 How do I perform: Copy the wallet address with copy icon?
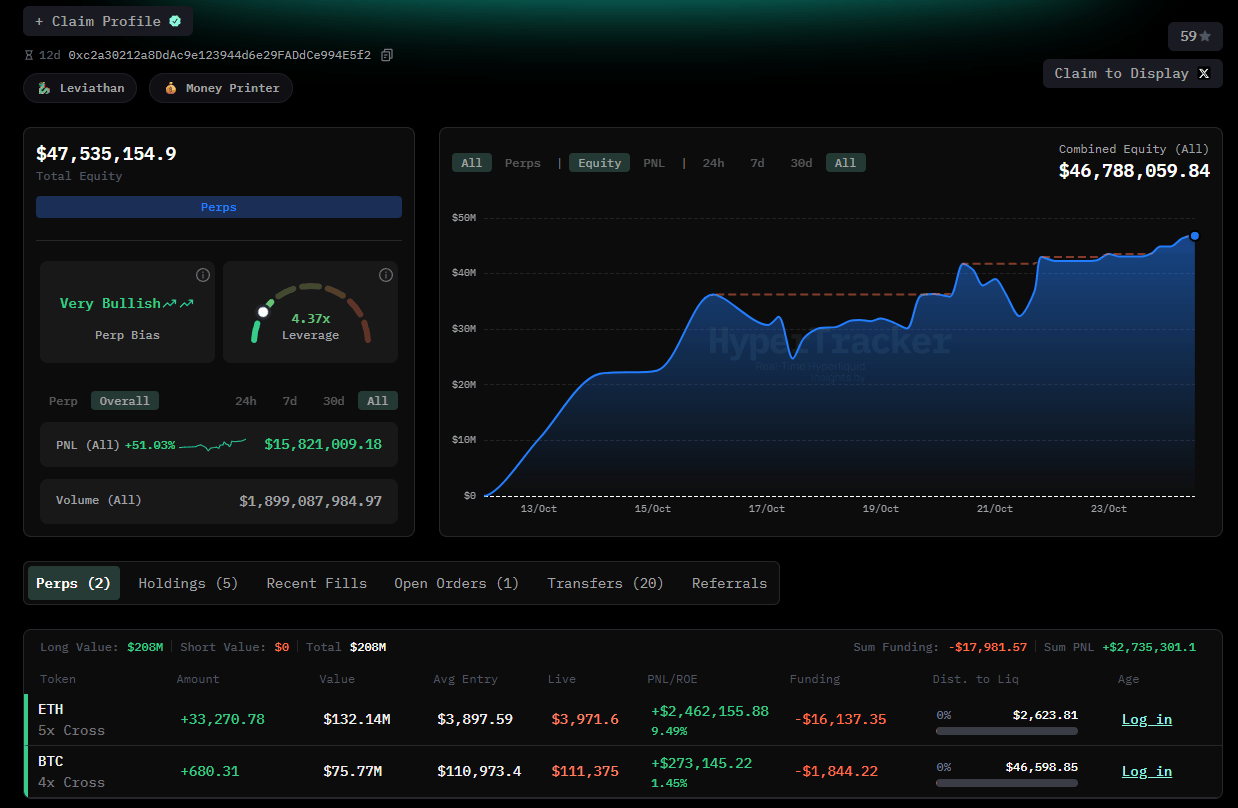tap(387, 55)
